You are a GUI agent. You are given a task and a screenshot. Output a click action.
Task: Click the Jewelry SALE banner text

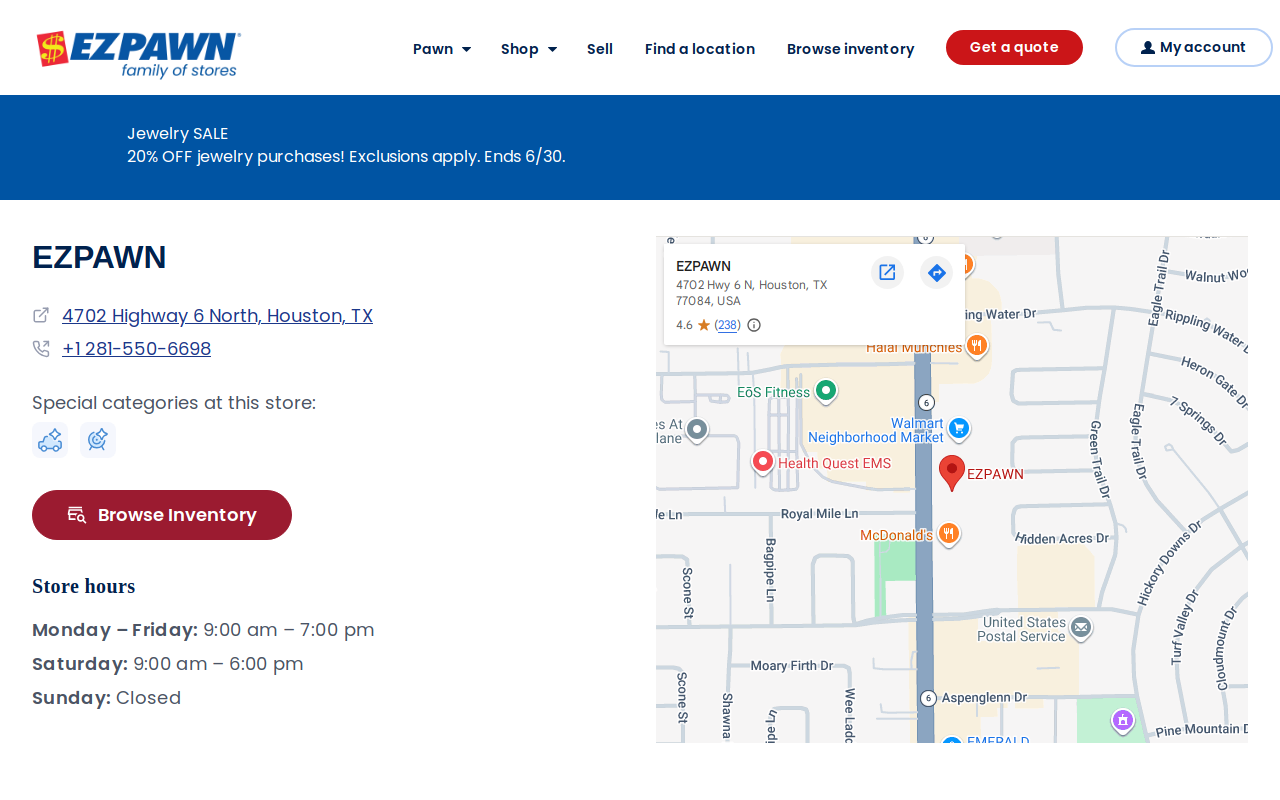coord(178,133)
